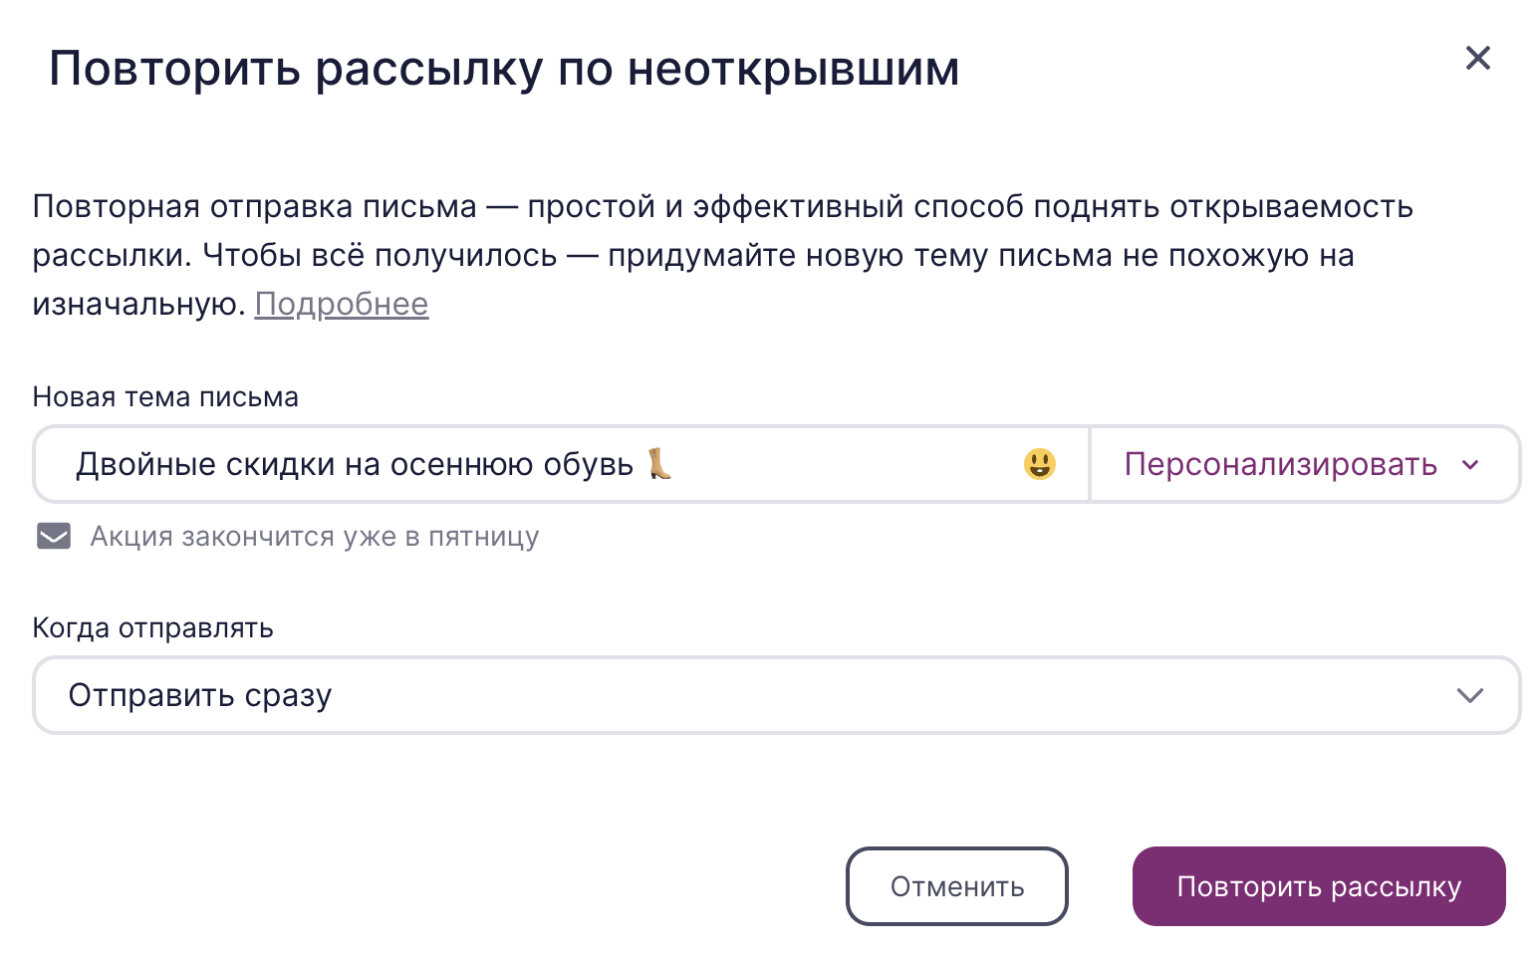Close the repeat mailing dialog
The height and width of the screenshot is (956, 1536).
coord(1477,58)
